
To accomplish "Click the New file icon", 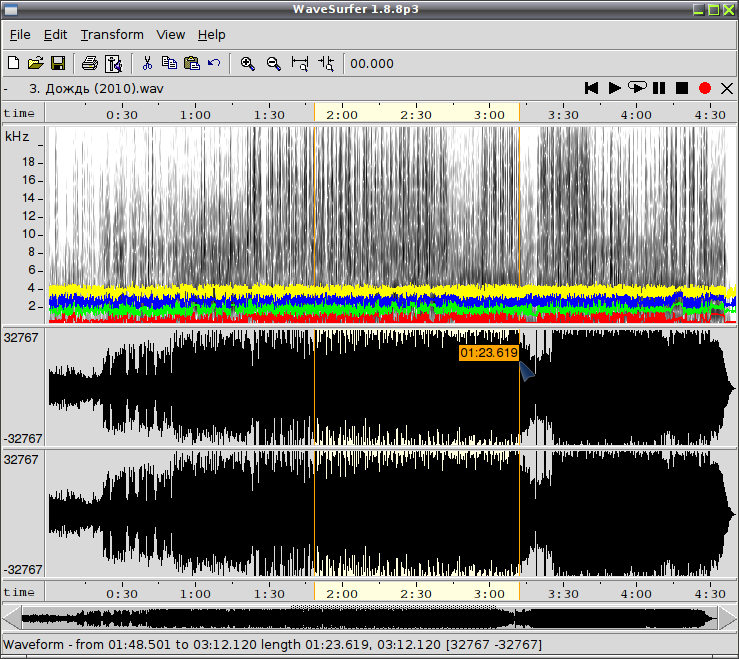I will (13, 63).
